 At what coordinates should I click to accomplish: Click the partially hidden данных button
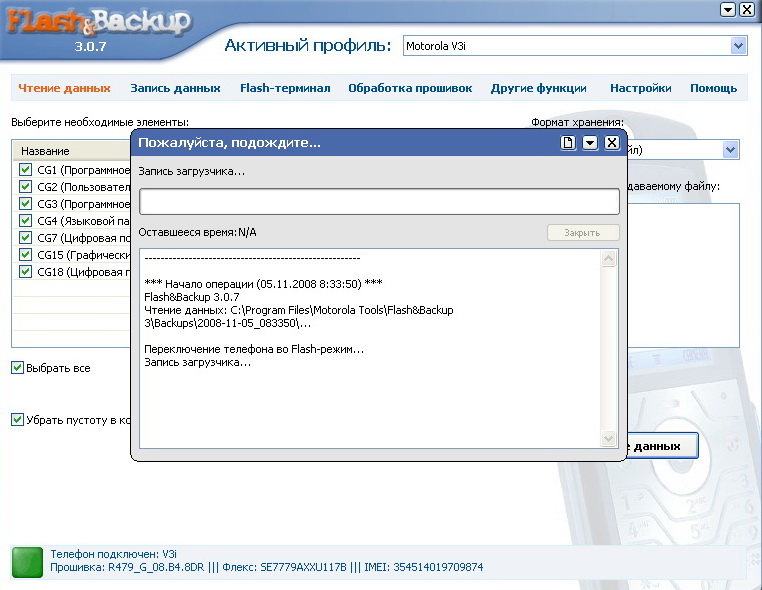point(662,446)
